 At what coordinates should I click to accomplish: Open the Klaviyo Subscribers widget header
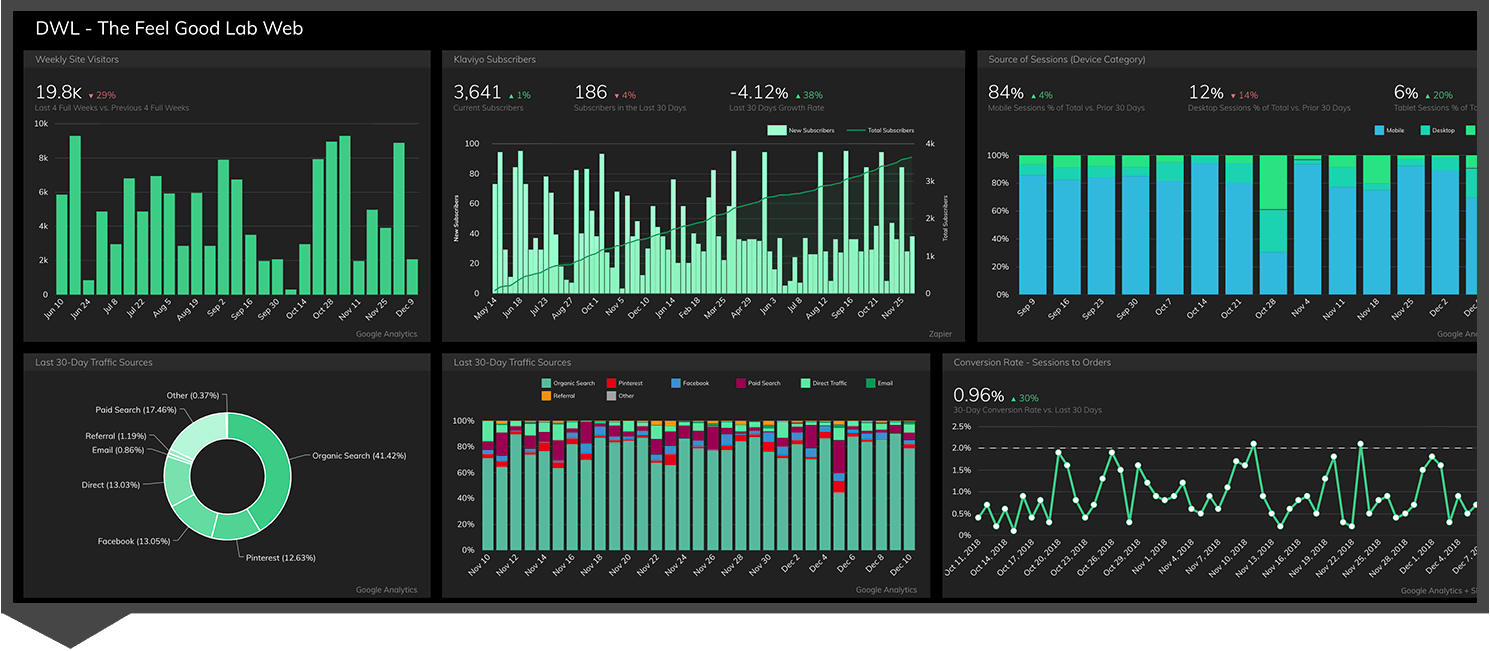click(x=494, y=59)
